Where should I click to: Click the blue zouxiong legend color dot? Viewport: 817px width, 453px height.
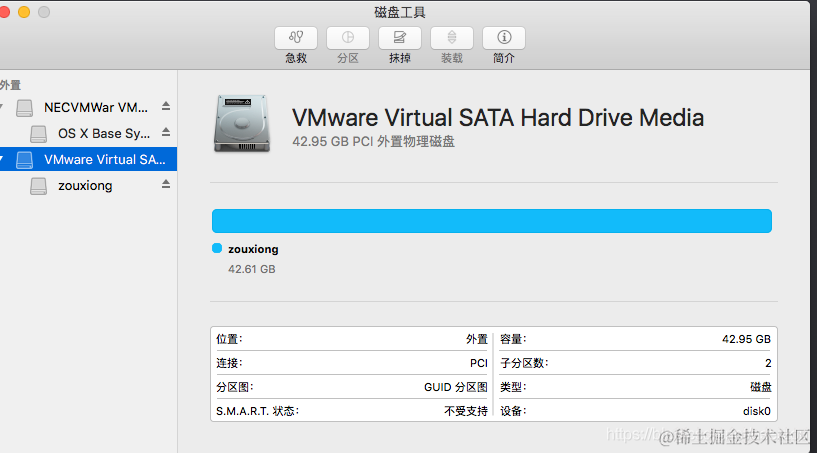(217, 248)
